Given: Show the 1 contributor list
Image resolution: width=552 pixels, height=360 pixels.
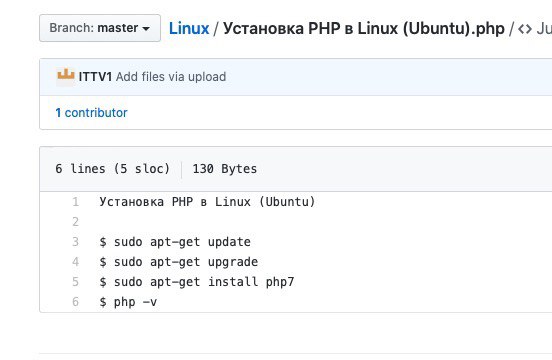Looking at the screenshot, I should click(x=91, y=113).
